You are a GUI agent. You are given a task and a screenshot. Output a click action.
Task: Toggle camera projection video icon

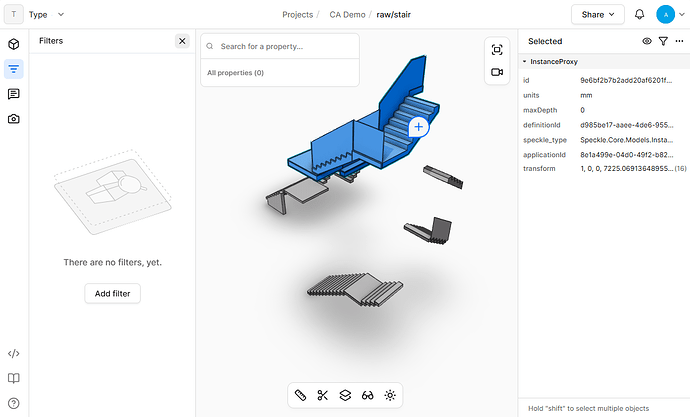click(497, 72)
